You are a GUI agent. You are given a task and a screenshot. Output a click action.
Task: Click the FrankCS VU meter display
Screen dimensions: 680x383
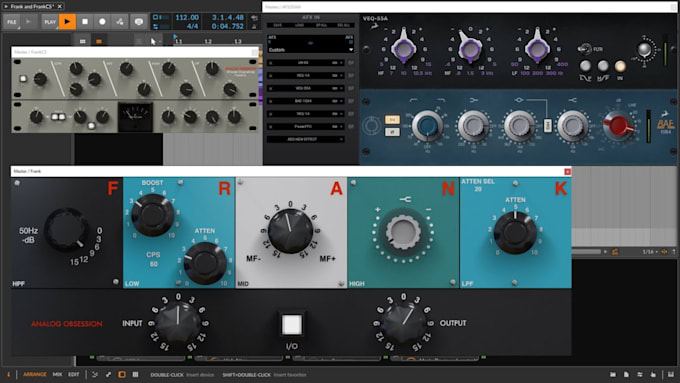tap(135, 116)
